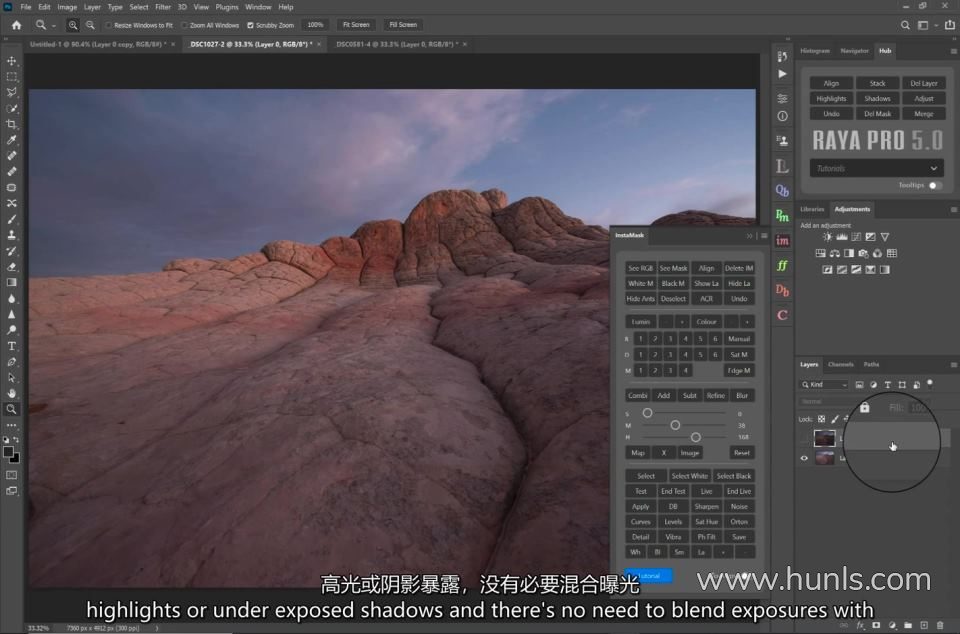The height and width of the screenshot is (634, 960).
Task: Uncheck the Scrubby Zoom checkbox
Action: tap(250, 25)
